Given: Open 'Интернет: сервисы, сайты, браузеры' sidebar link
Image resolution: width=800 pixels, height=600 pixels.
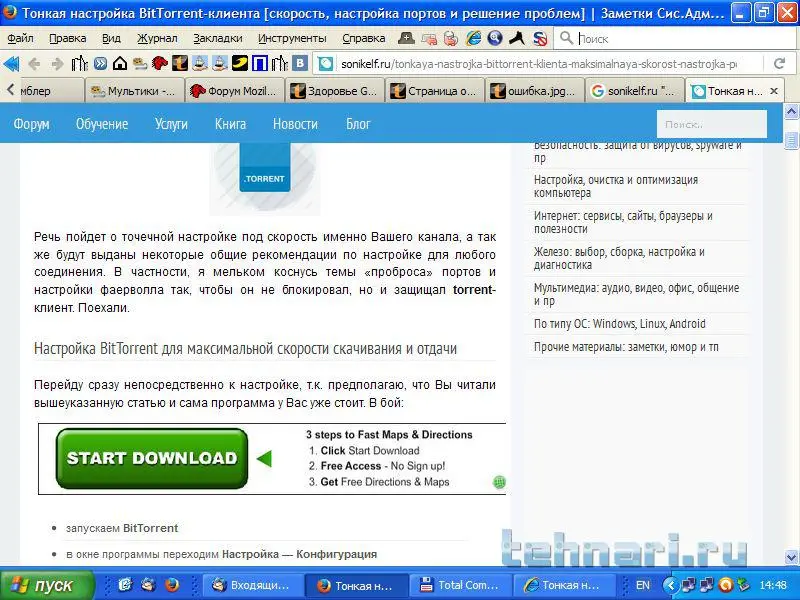Looking at the screenshot, I should point(623,222).
